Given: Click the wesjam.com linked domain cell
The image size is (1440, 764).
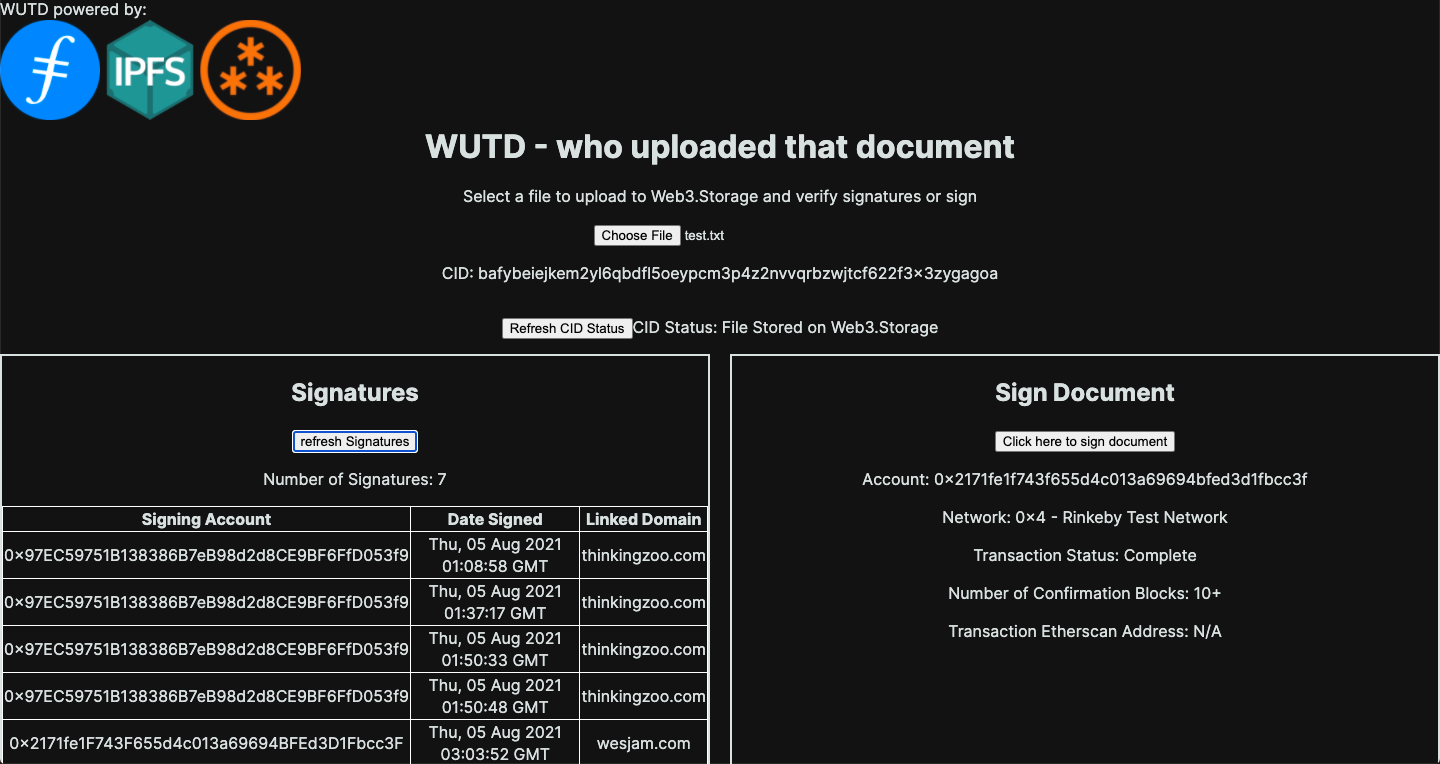Looking at the screenshot, I should tap(644, 743).
